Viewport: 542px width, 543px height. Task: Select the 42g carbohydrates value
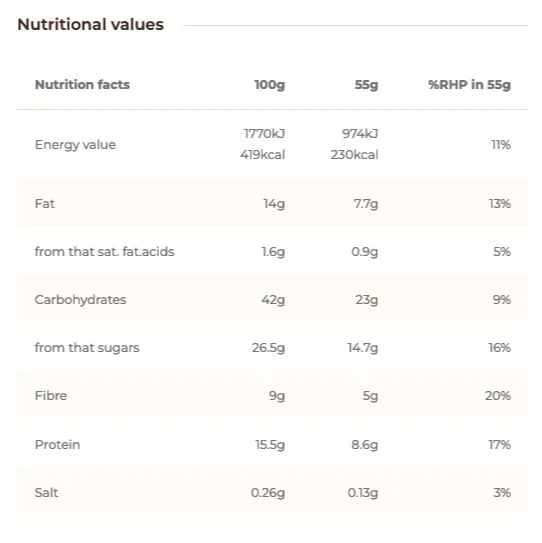273,300
